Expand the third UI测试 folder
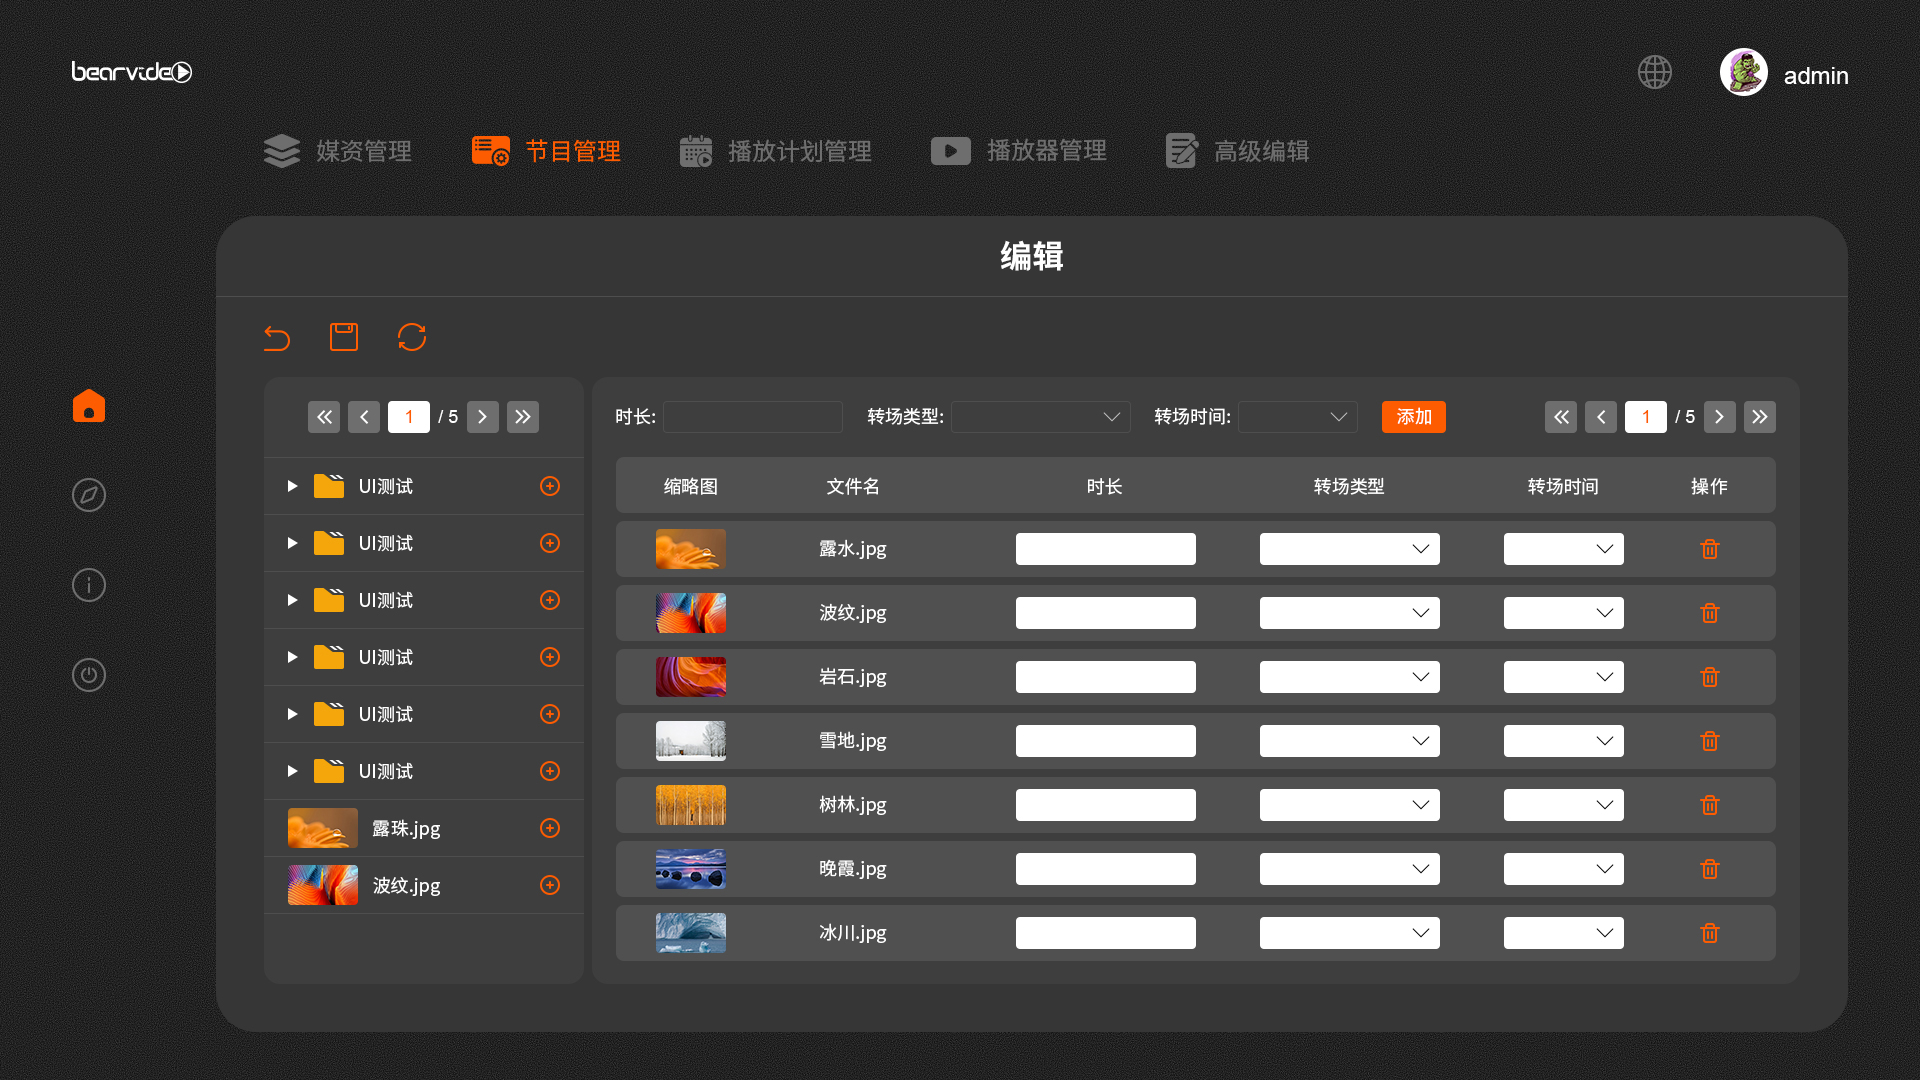 [292, 600]
